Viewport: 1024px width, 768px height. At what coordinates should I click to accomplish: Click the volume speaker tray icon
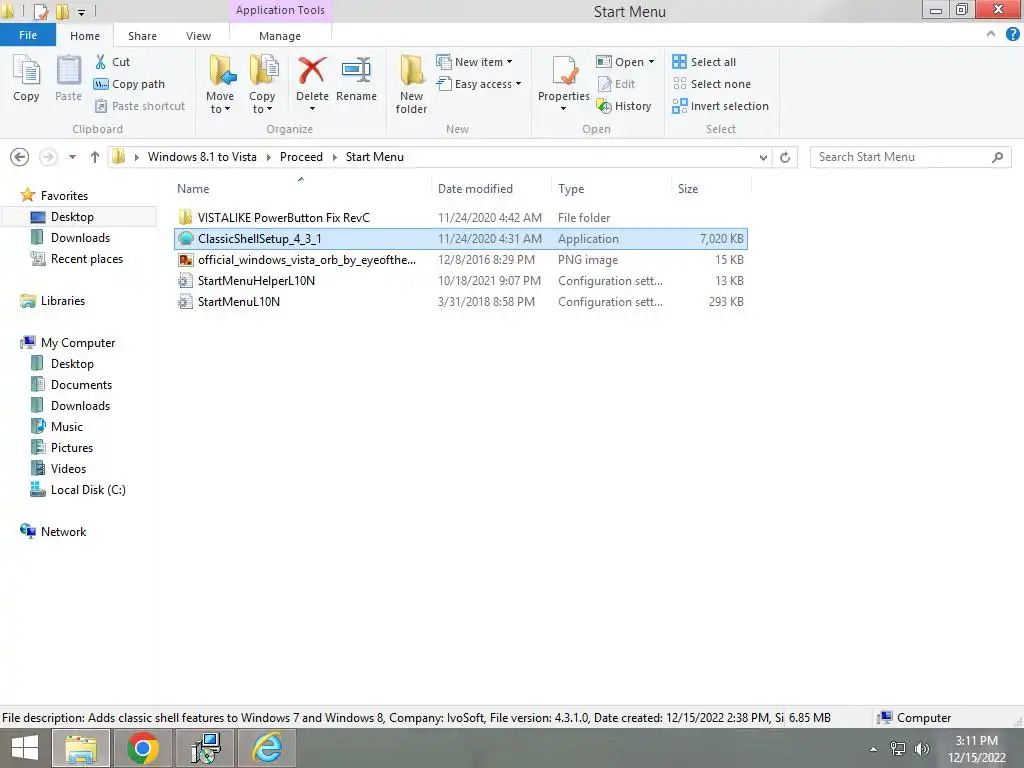pyautogui.click(x=921, y=749)
